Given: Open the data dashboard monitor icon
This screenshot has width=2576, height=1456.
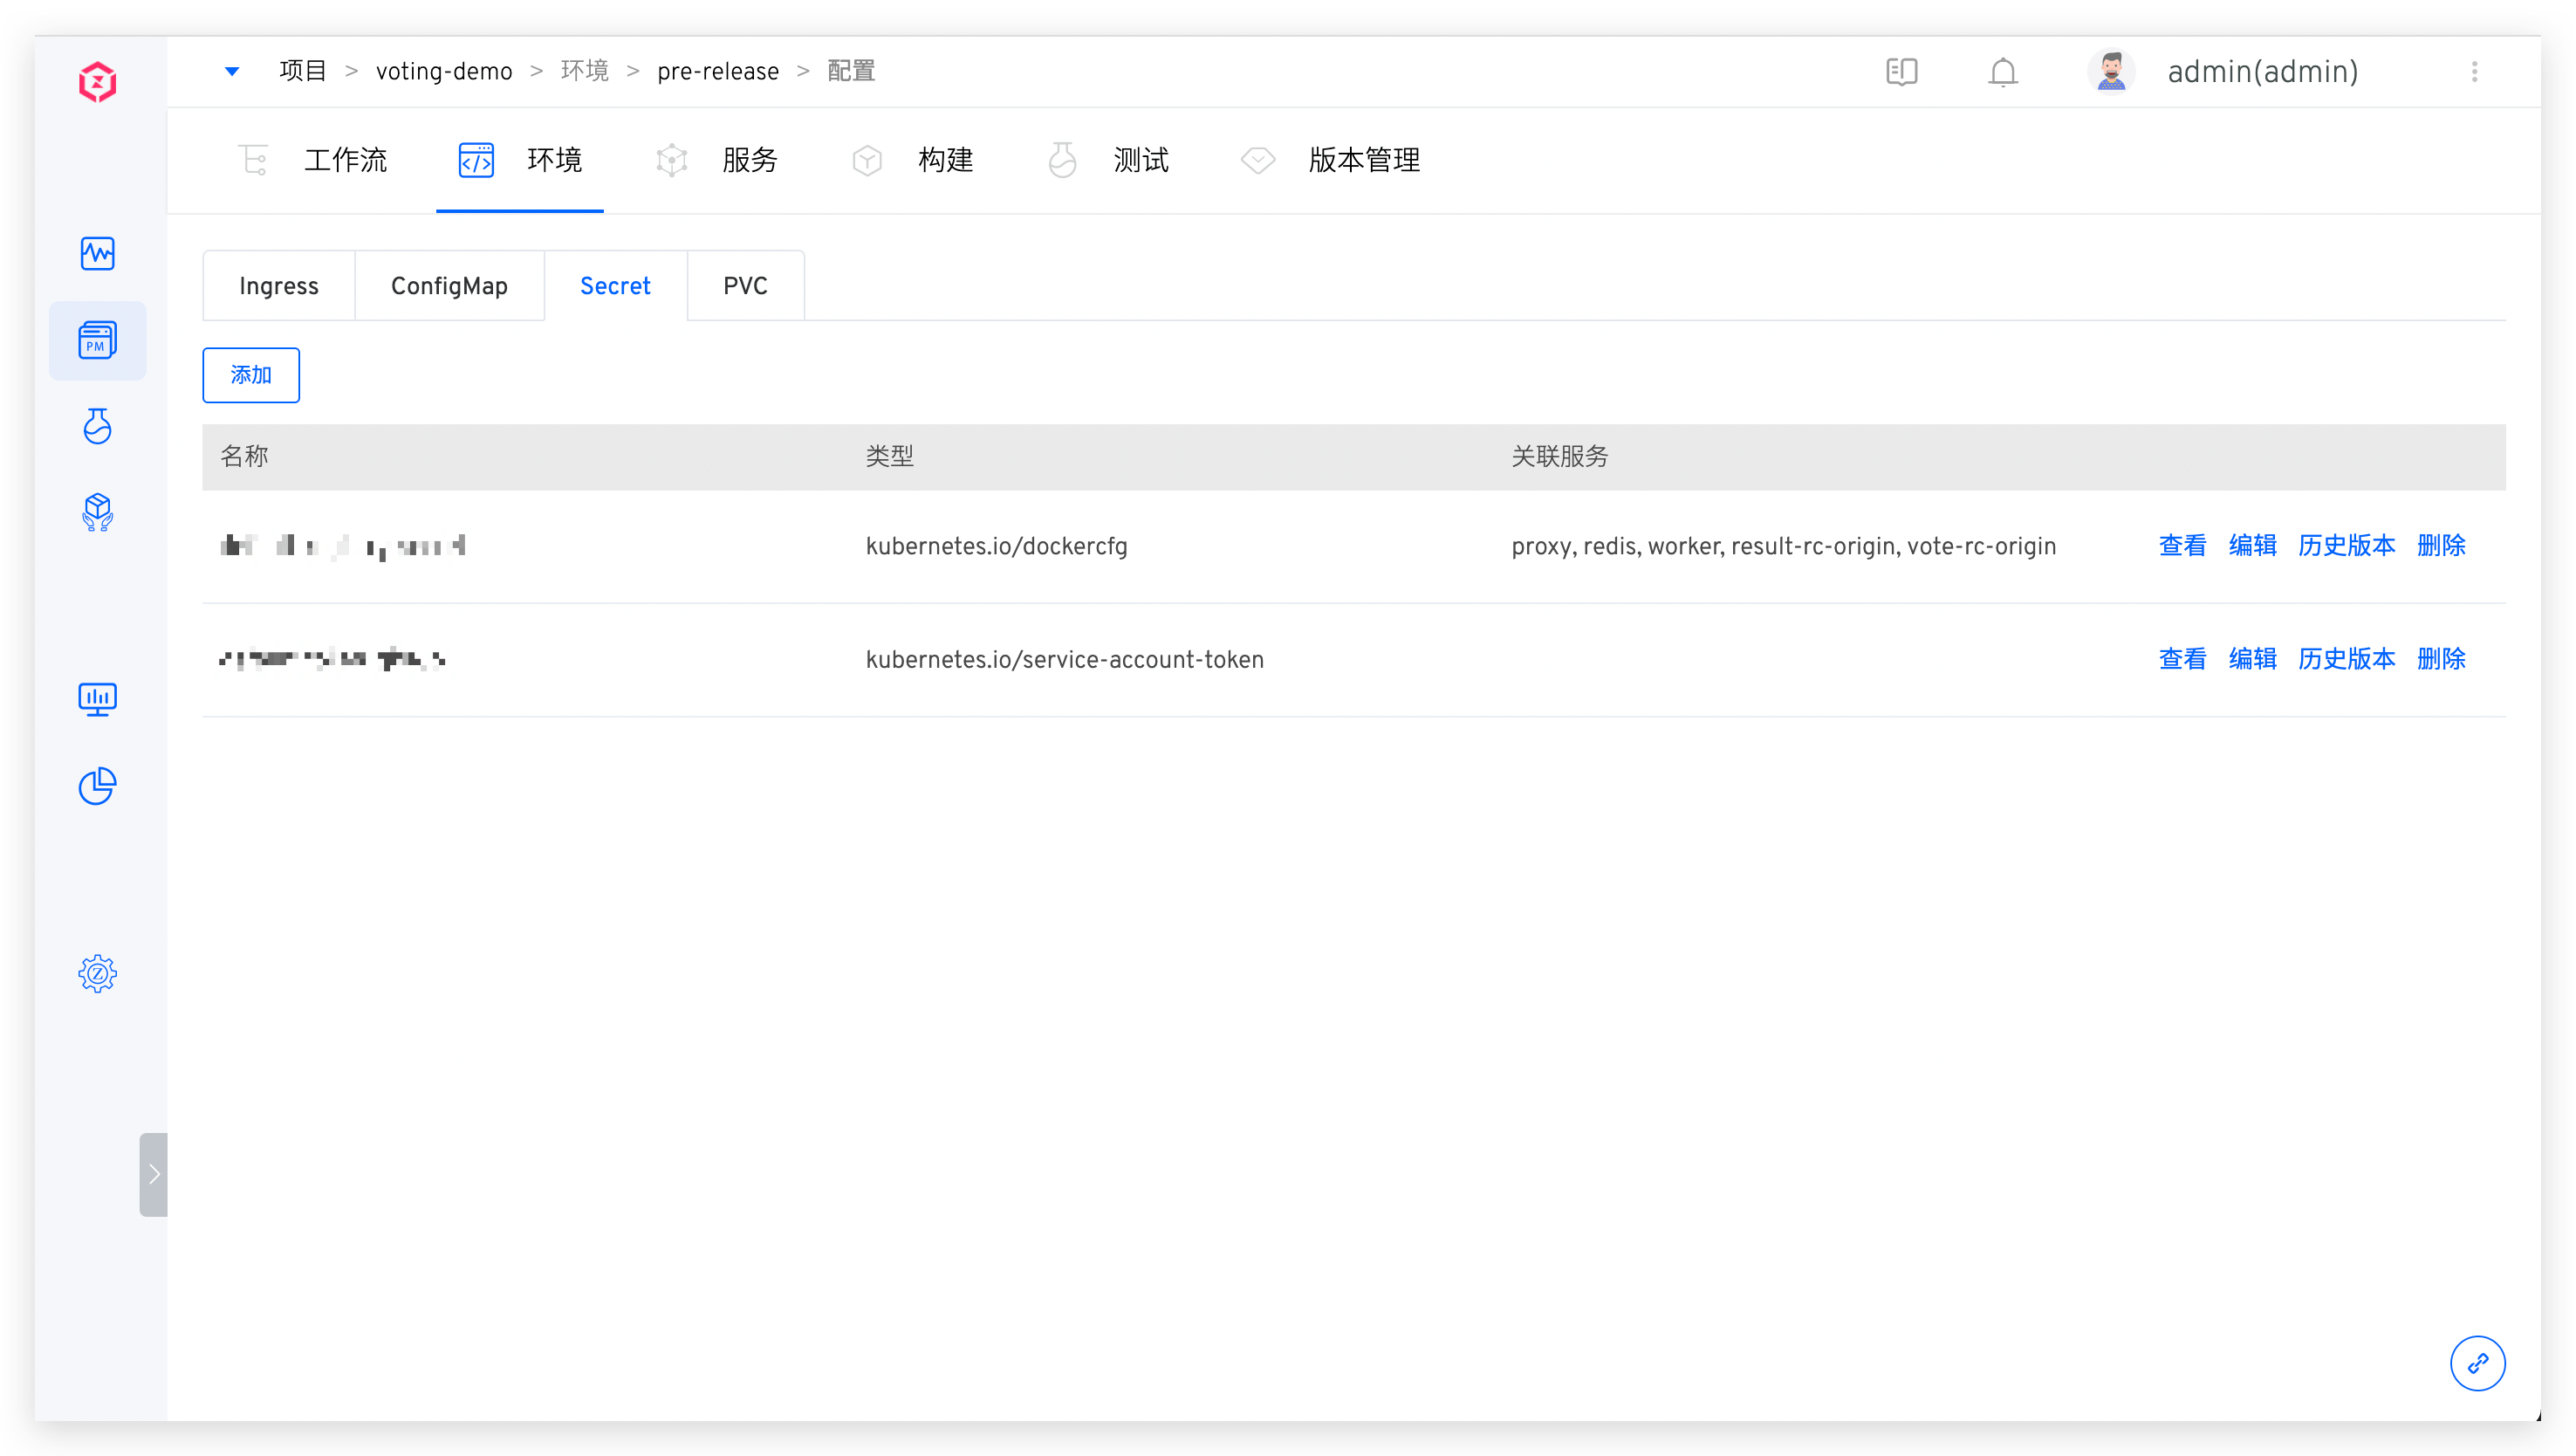Looking at the screenshot, I should click(97, 699).
